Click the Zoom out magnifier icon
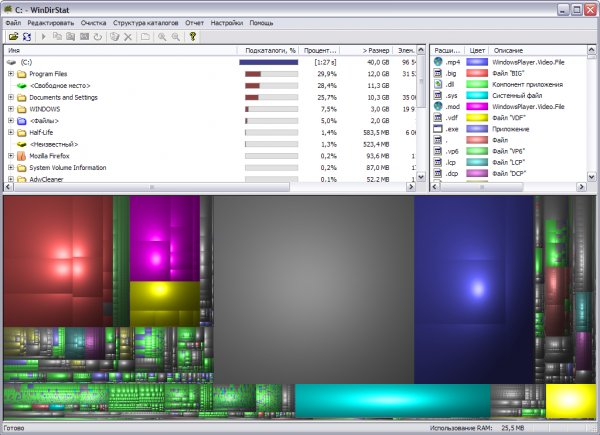 pos(176,37)
